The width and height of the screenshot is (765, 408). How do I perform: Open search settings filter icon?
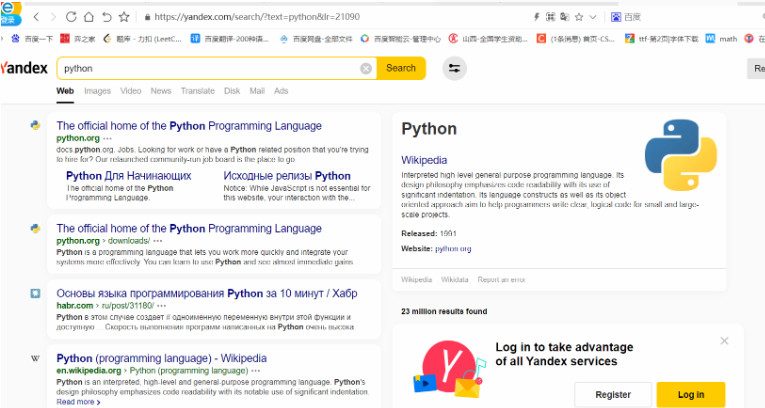pos(454,68)
